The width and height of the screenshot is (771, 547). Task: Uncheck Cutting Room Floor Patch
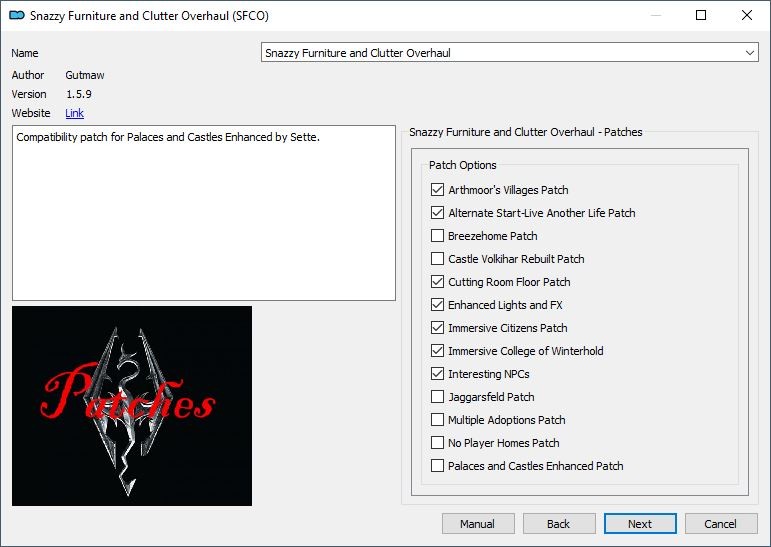pos(437,282)
